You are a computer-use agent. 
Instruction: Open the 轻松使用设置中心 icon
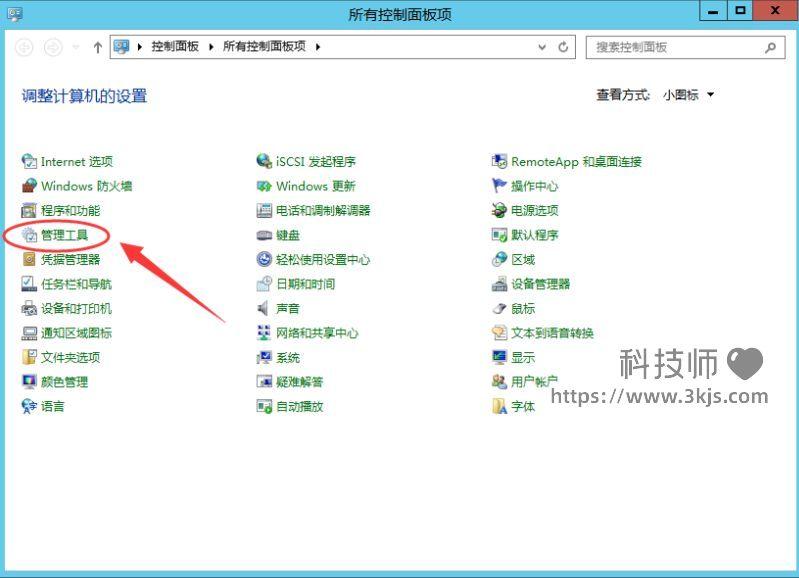264,259
